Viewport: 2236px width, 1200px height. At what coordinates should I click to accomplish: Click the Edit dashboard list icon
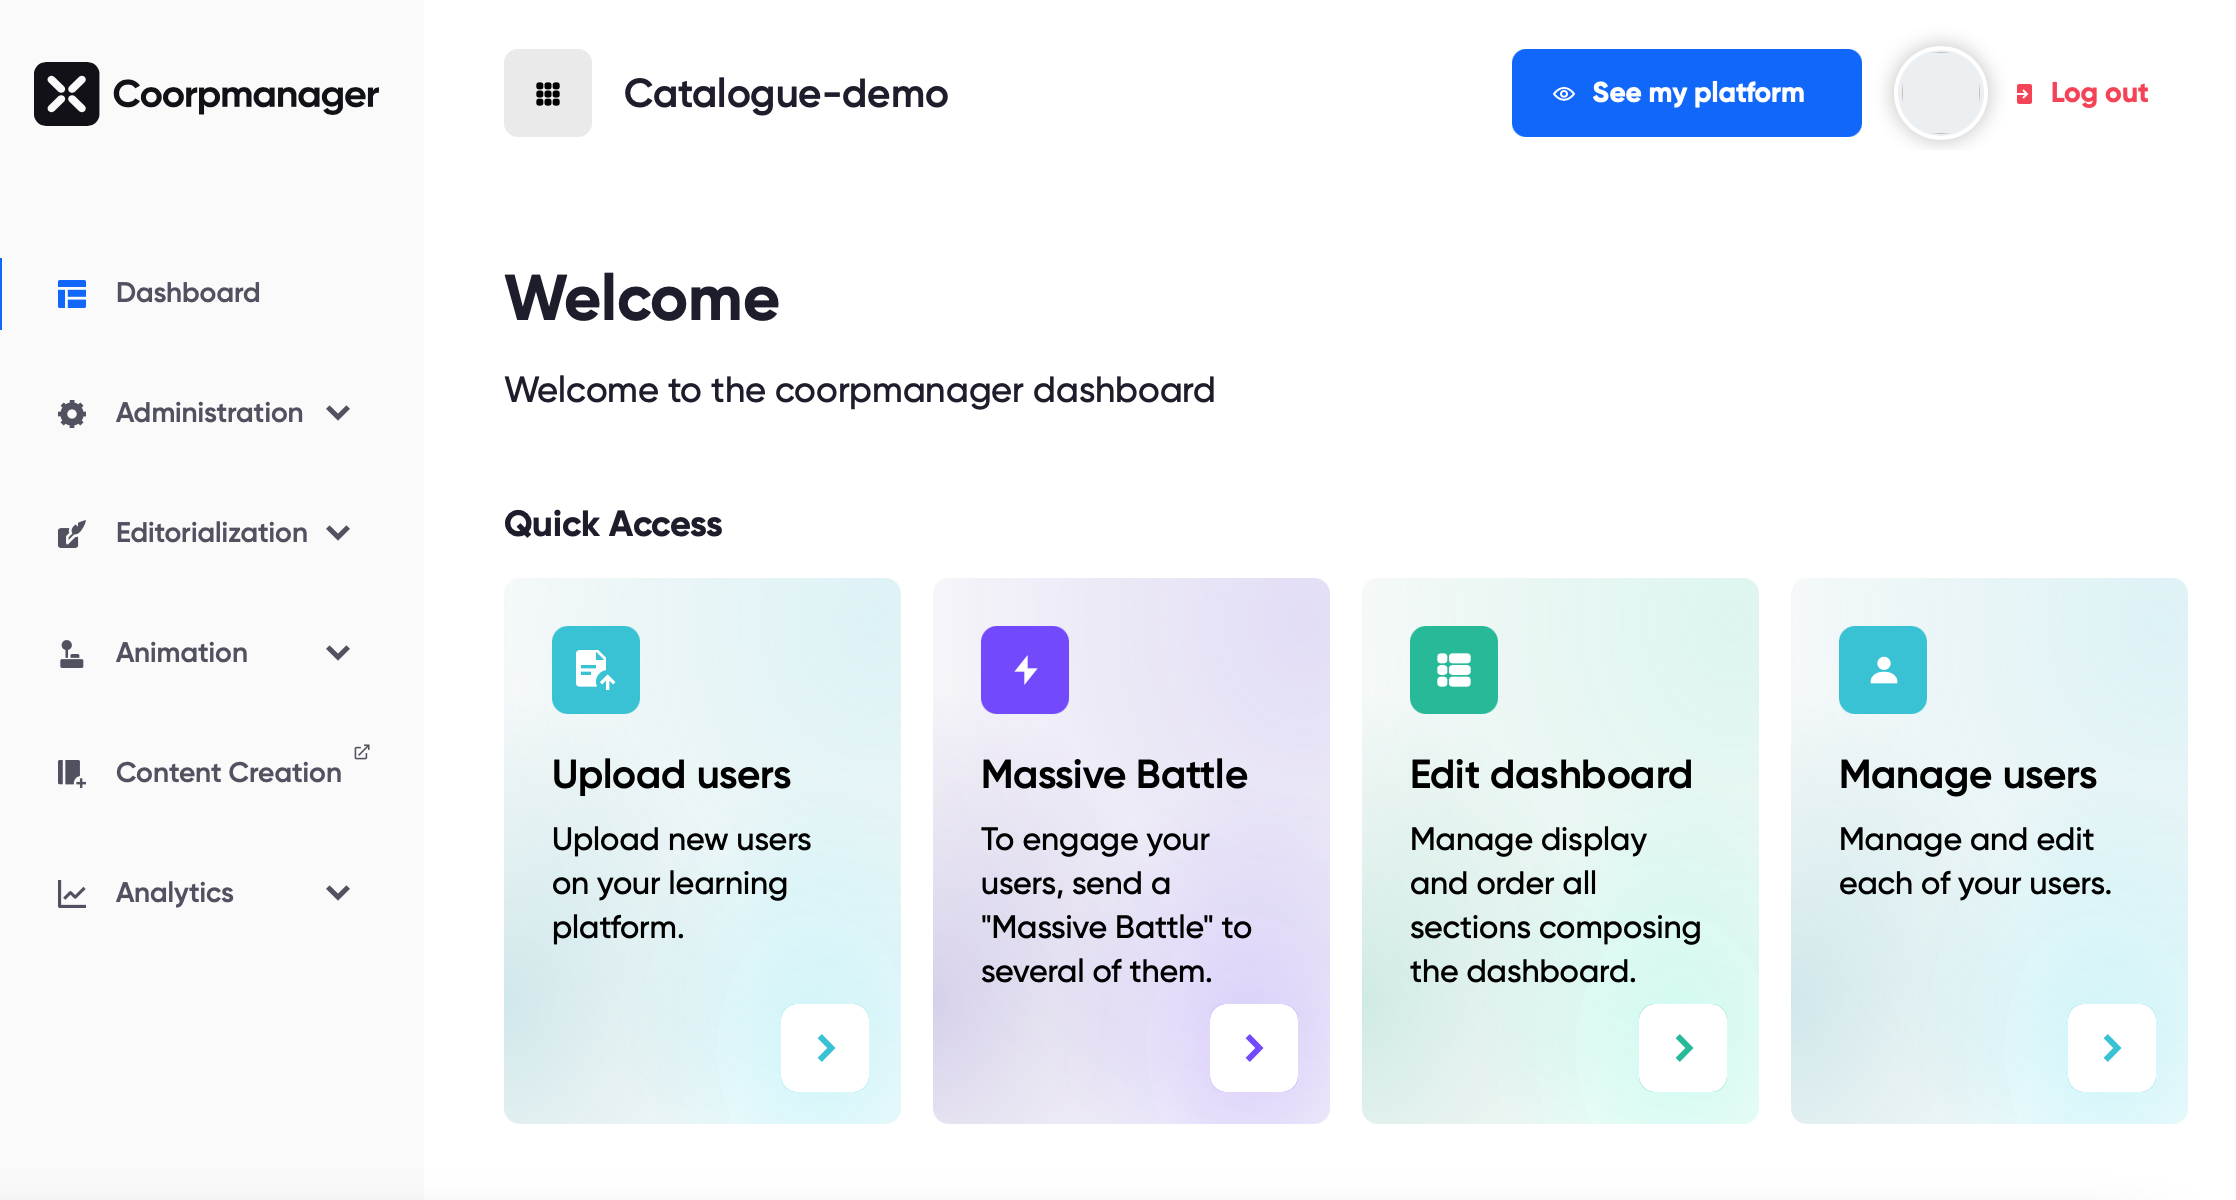click(1454, 670)
